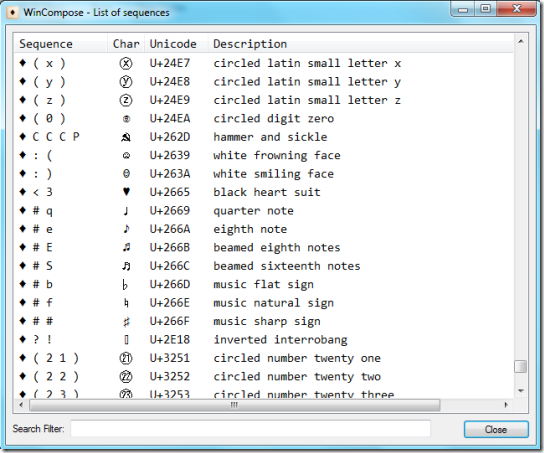Viewport: 544px width, 453px height.
Task: Click the WinCompose title bar app icon
Action: (x=13, y=13)
